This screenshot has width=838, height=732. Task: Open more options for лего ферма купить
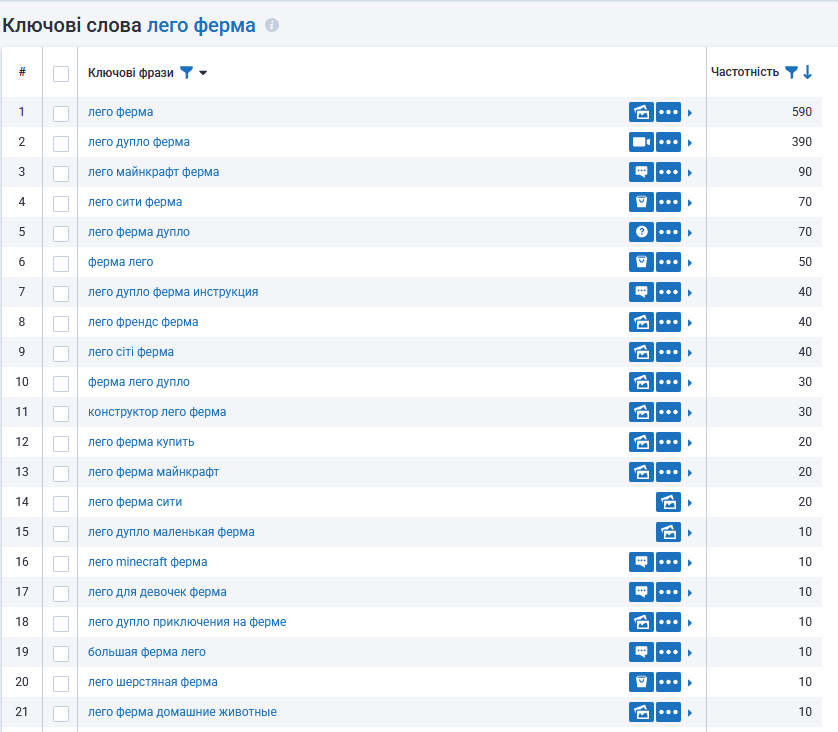click(x=669, y=442)
